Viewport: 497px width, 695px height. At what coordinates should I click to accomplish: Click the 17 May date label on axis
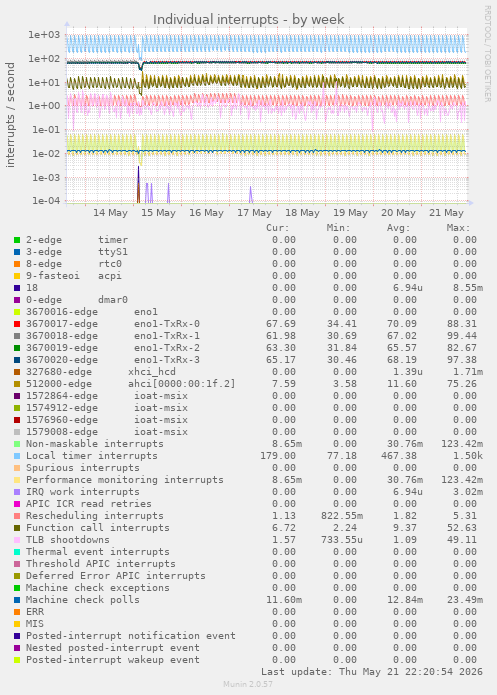[x=254, y=213]
